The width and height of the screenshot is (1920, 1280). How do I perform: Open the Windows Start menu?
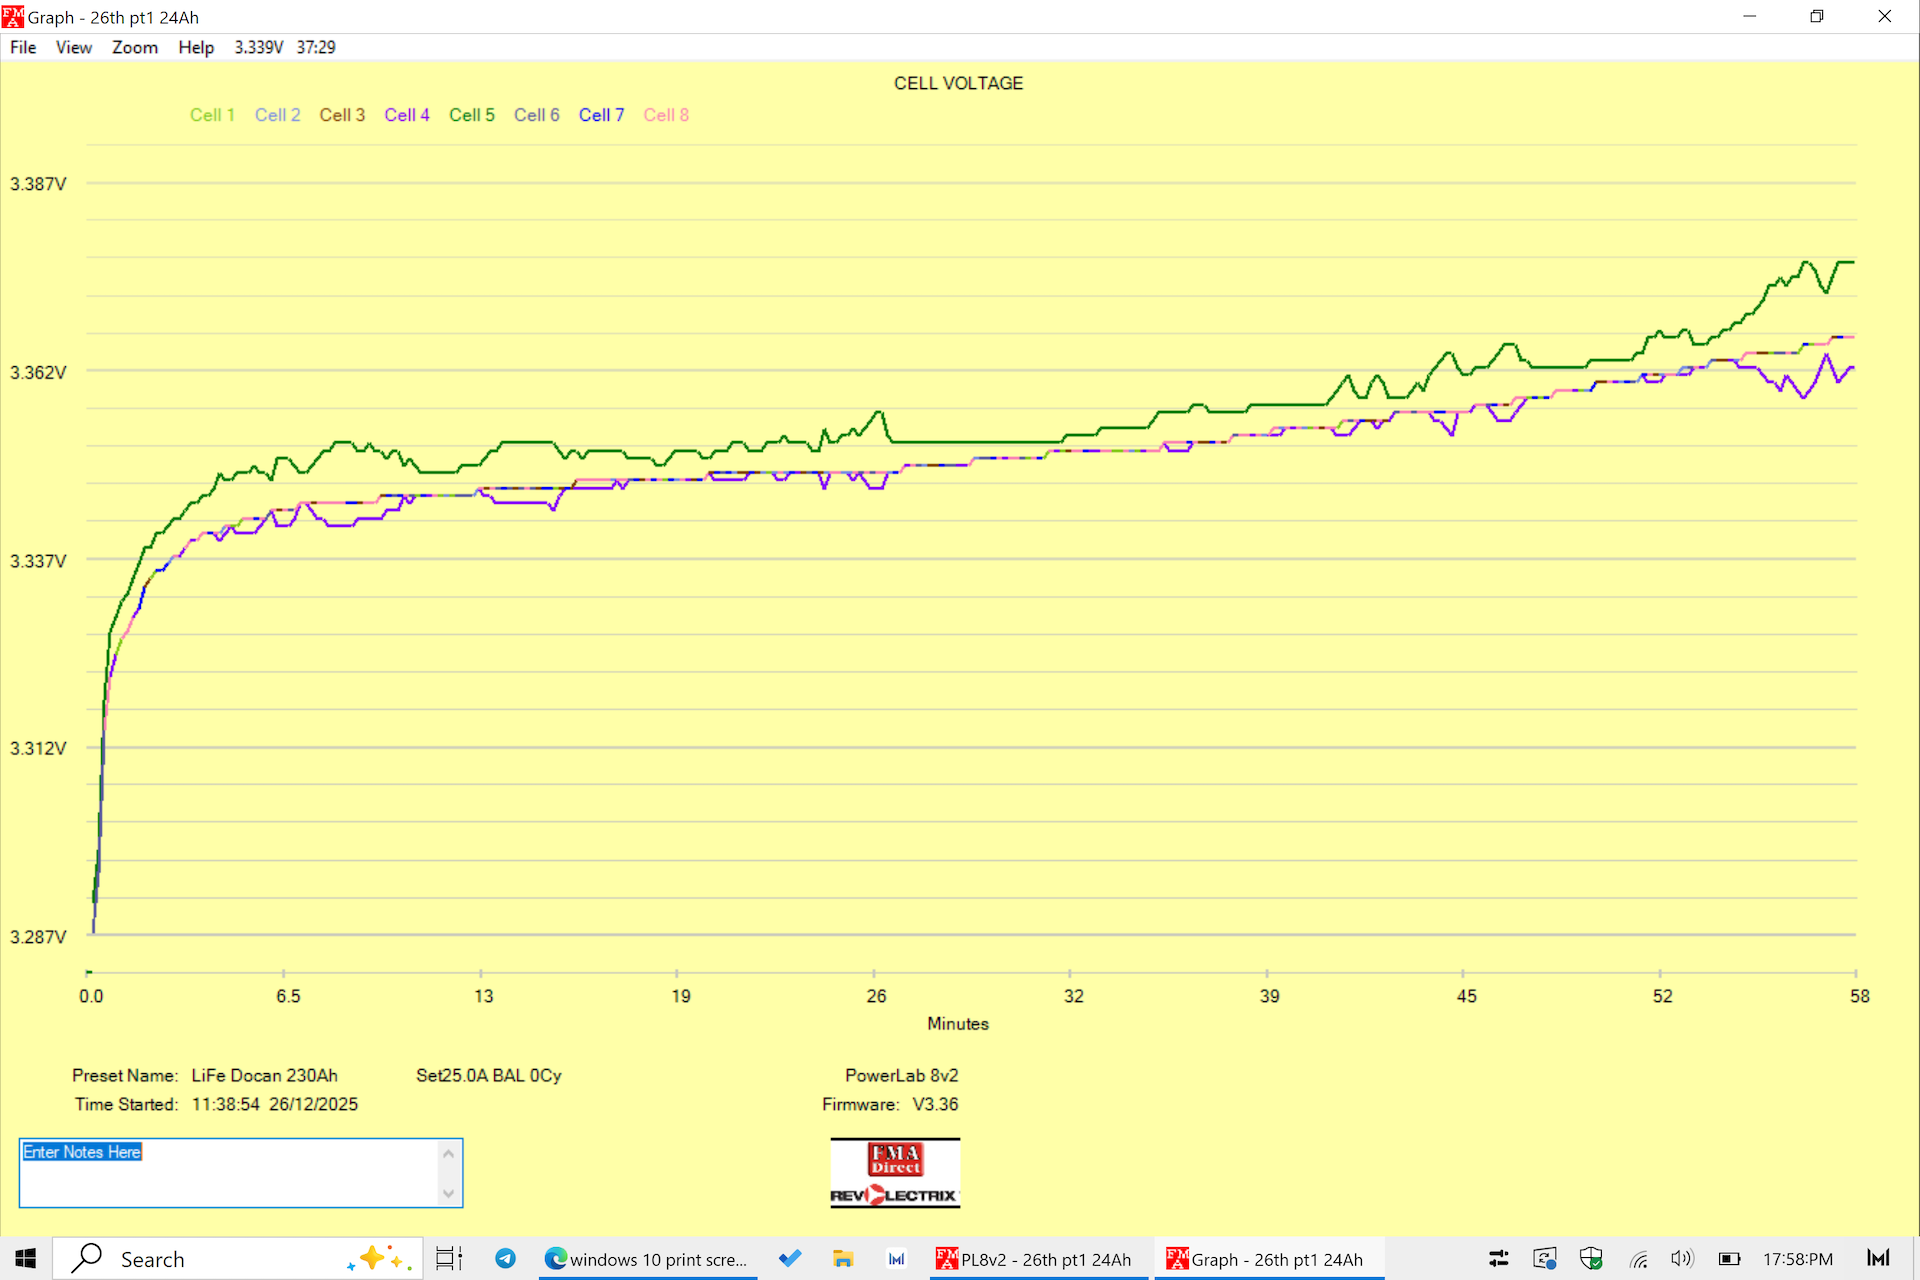click(26, 1259)
